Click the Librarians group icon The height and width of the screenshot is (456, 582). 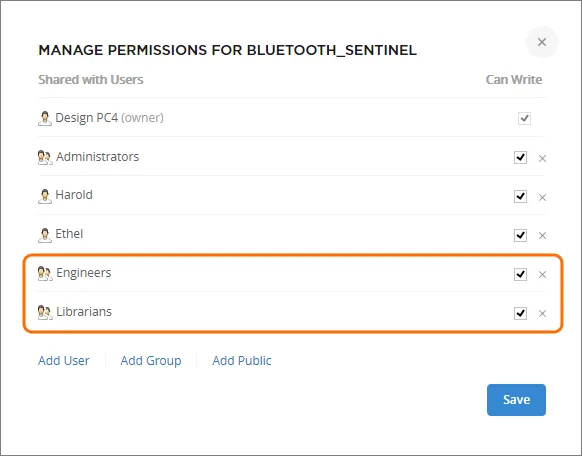click(45, 313)
